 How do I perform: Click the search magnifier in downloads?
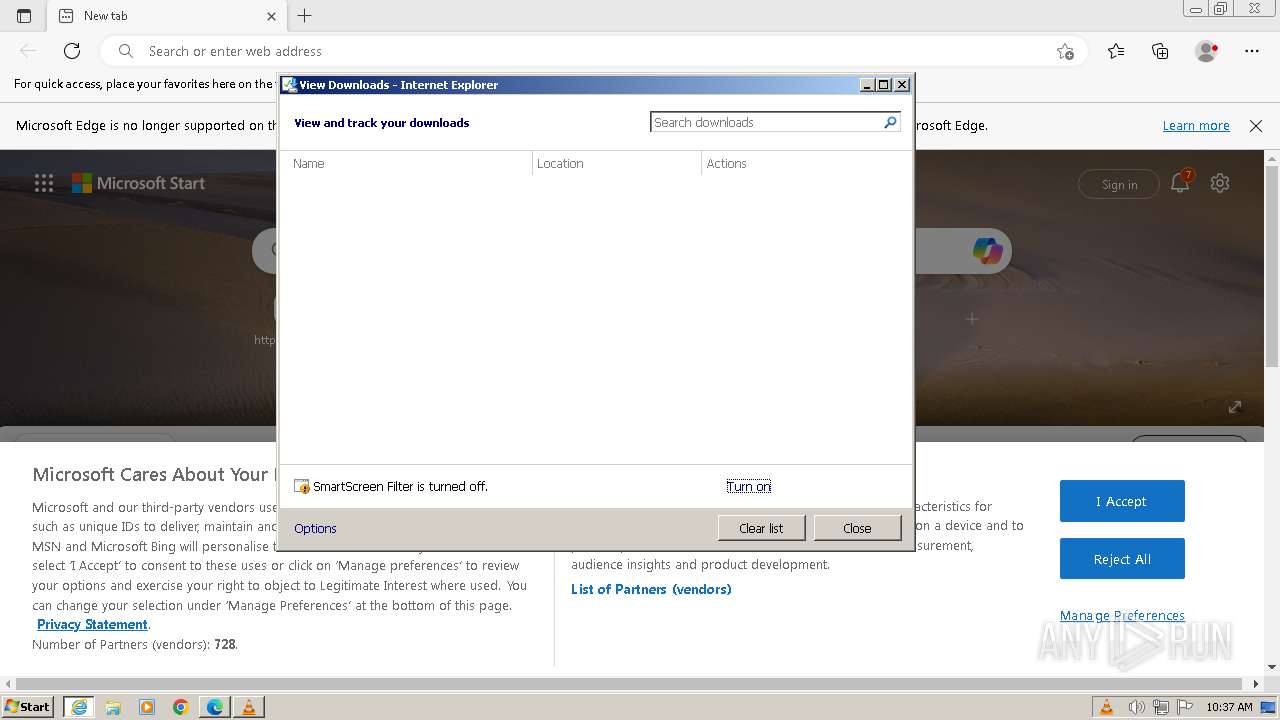click(x=890, y=122)
